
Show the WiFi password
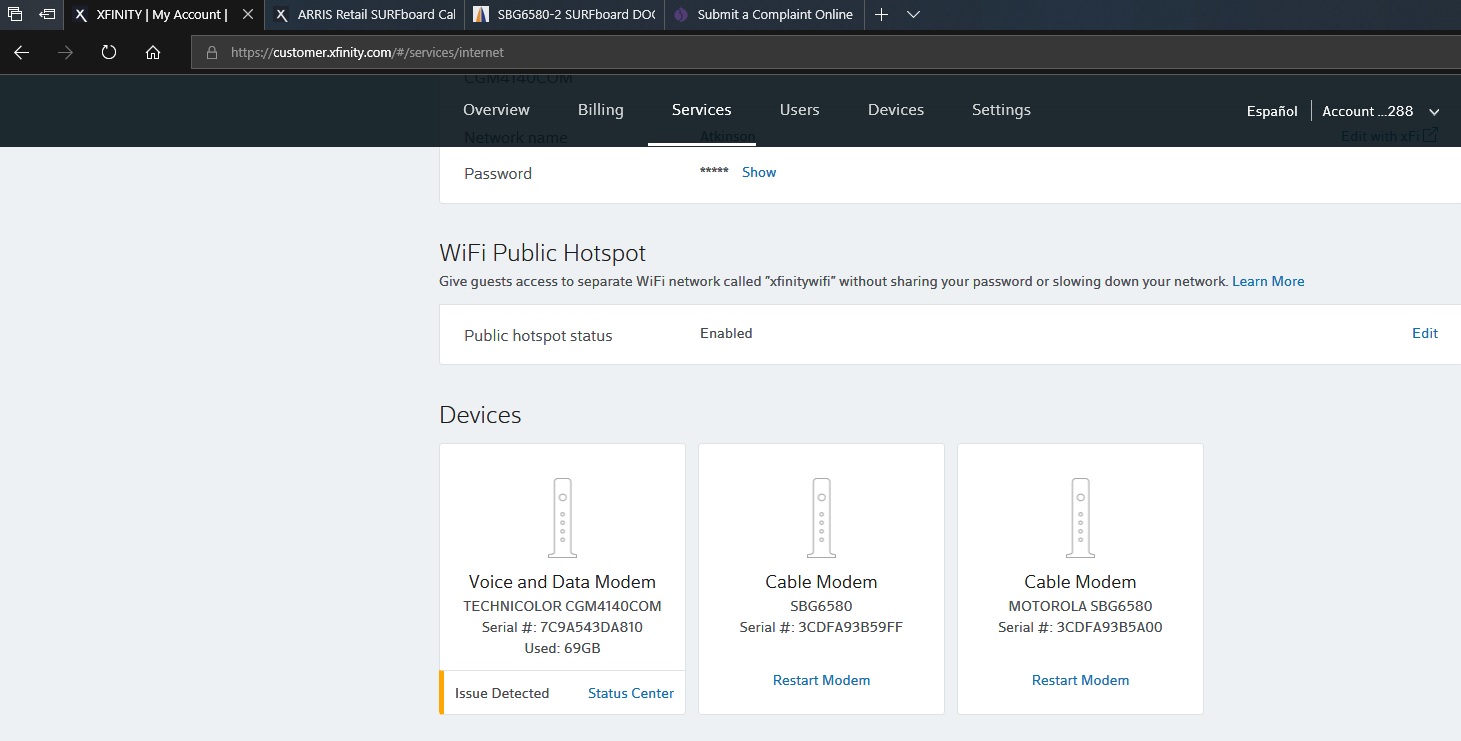[x=759, y=172]
